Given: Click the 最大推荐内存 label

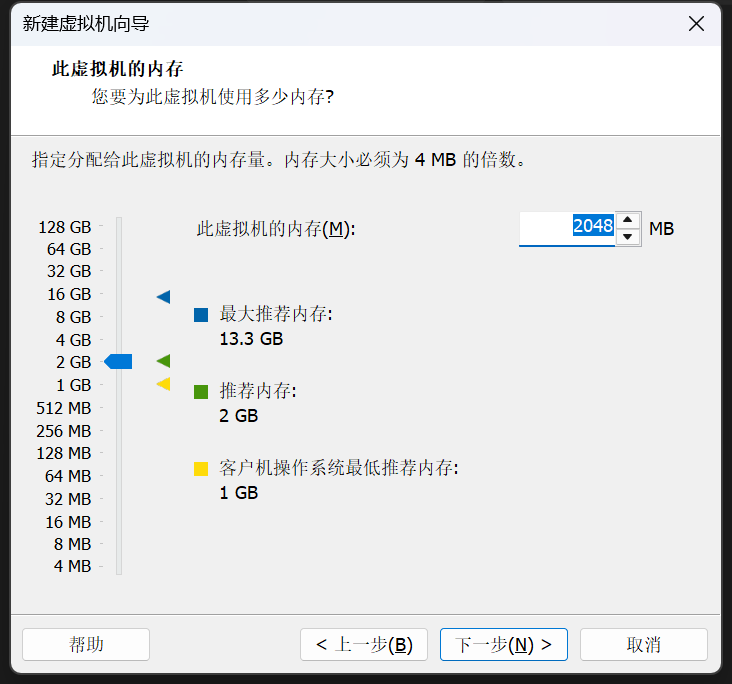Looking at the screenshot, I should pyautogui.click(x=276, y=314).
